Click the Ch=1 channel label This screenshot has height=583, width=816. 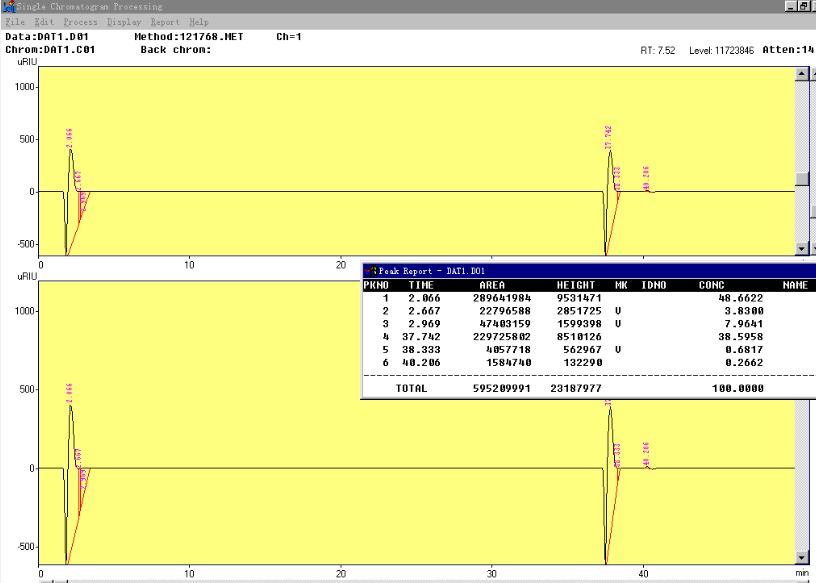[x=289, y=37]
